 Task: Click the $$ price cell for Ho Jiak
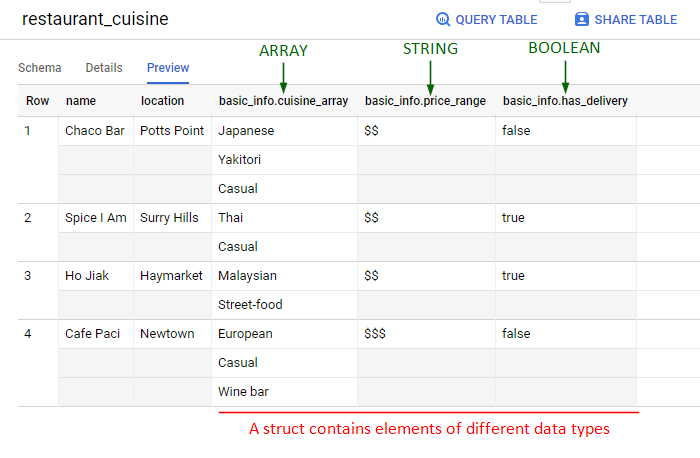click(x=426, y=276)
